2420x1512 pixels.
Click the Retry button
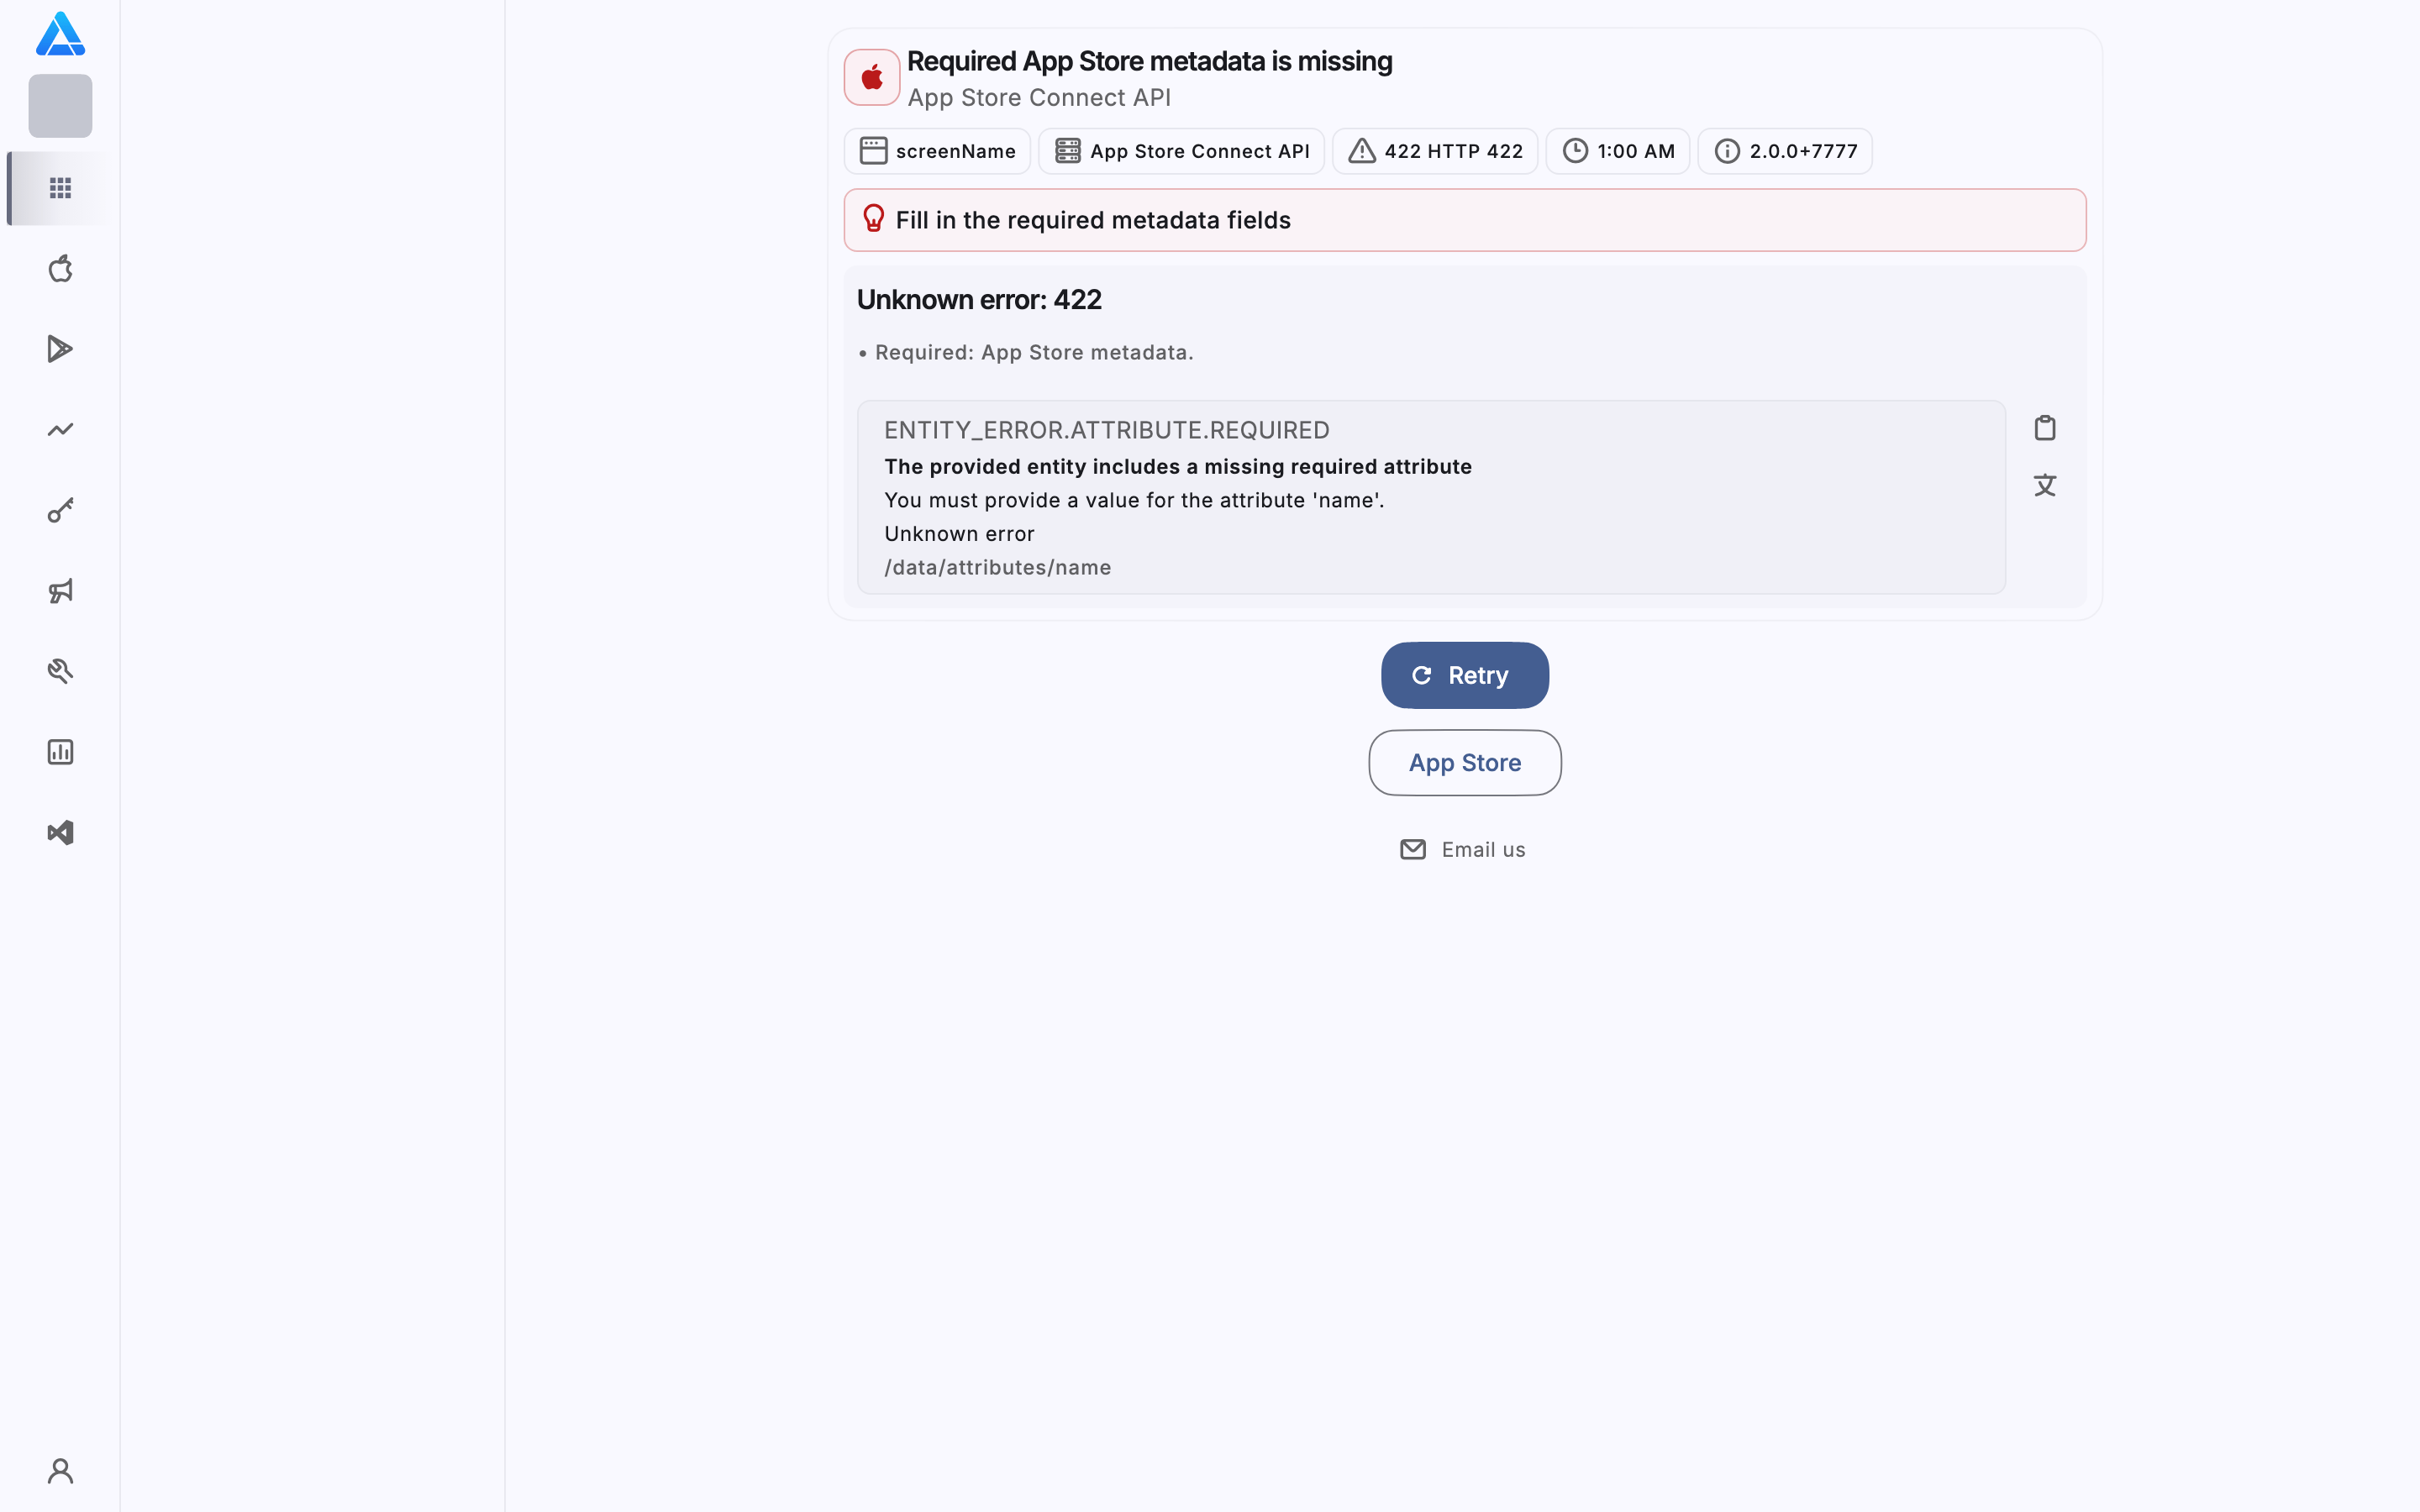click(1465, 675)
